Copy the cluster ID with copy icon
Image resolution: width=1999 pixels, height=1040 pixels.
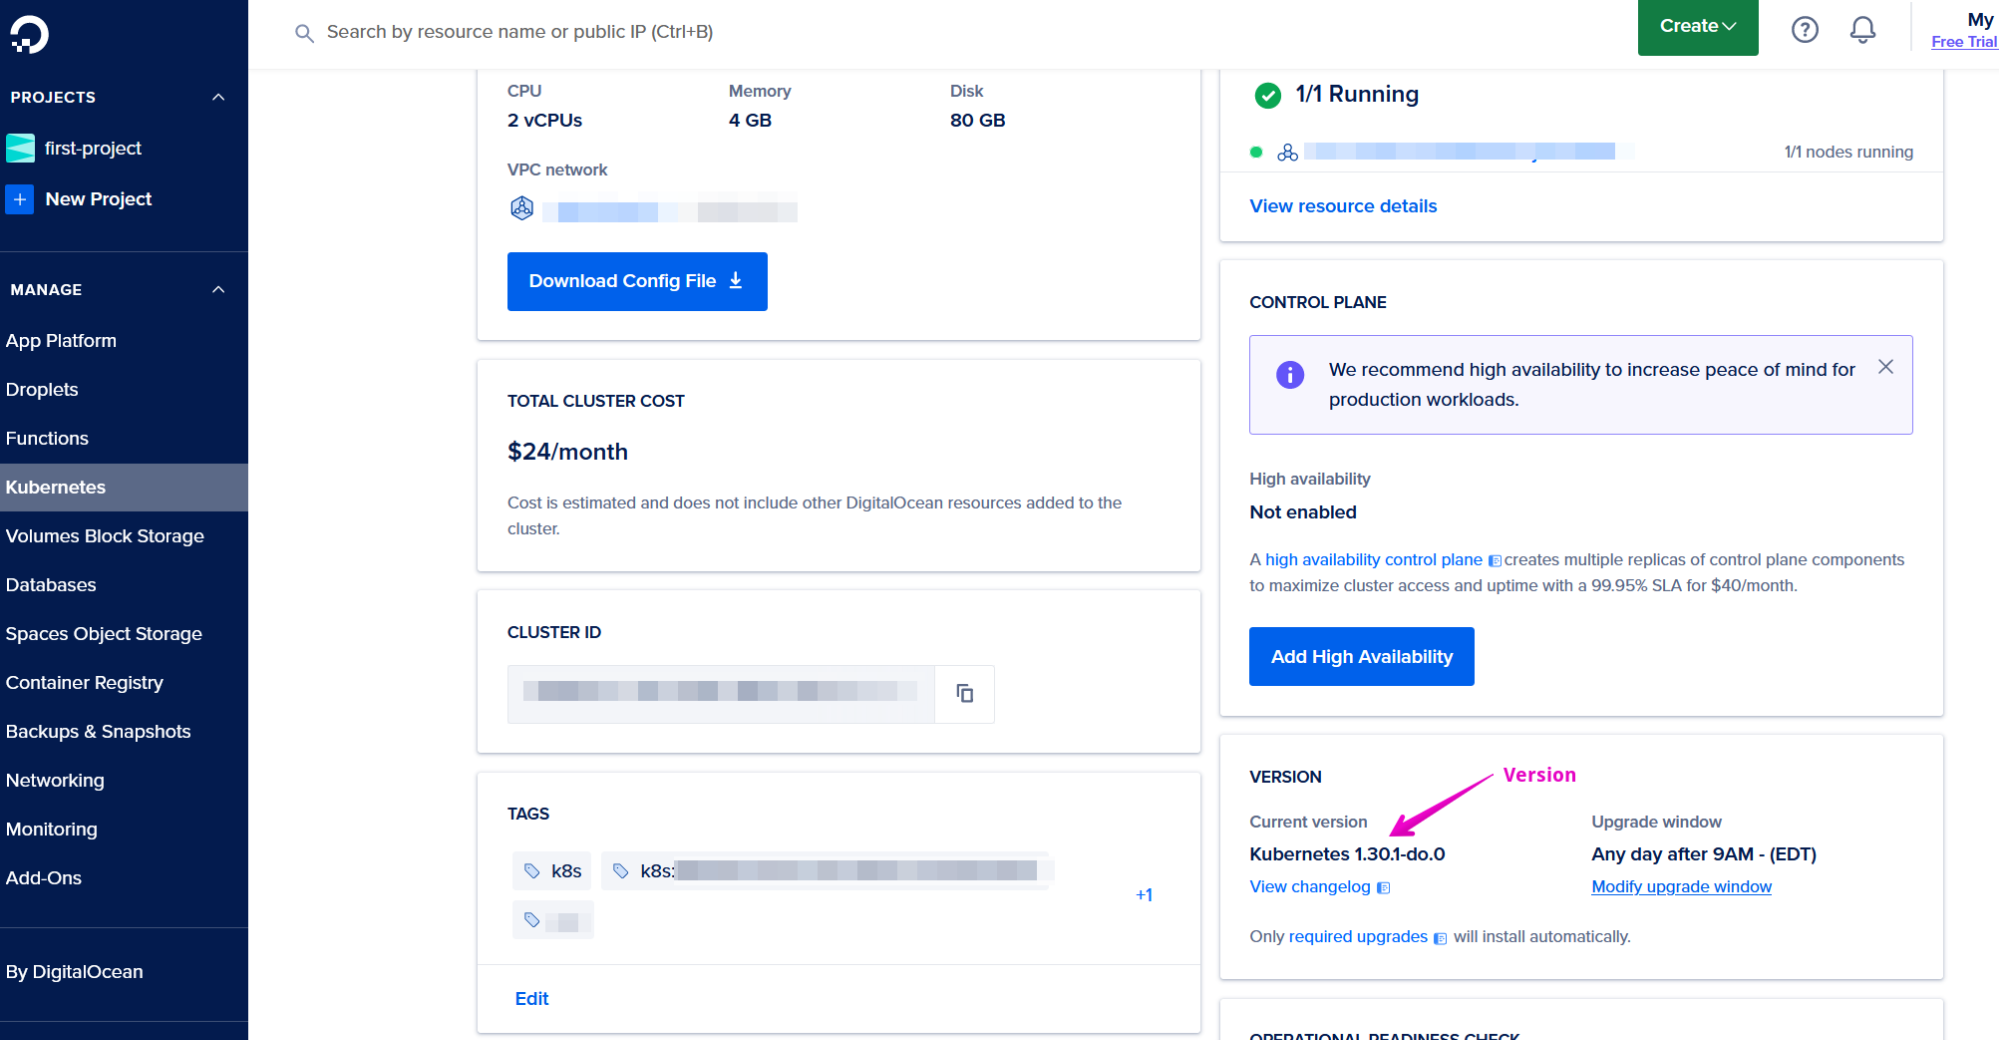[964, 693]
